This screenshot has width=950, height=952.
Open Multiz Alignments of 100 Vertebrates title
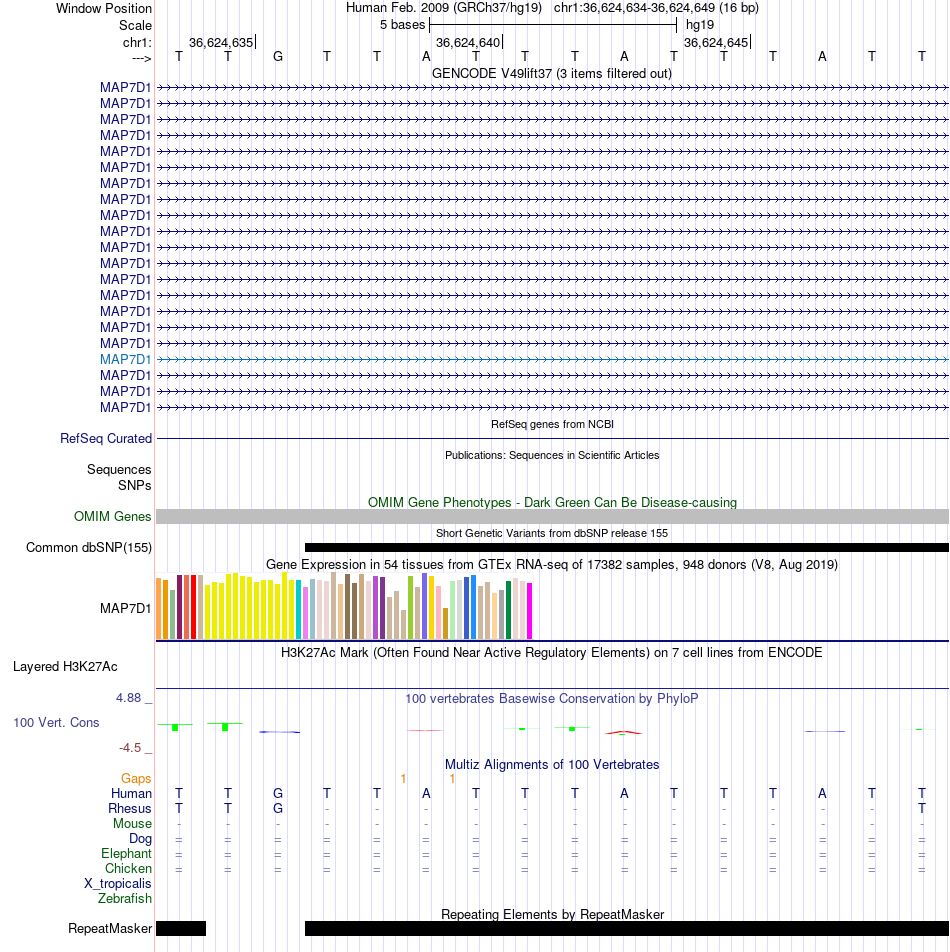tap(552, 764)
